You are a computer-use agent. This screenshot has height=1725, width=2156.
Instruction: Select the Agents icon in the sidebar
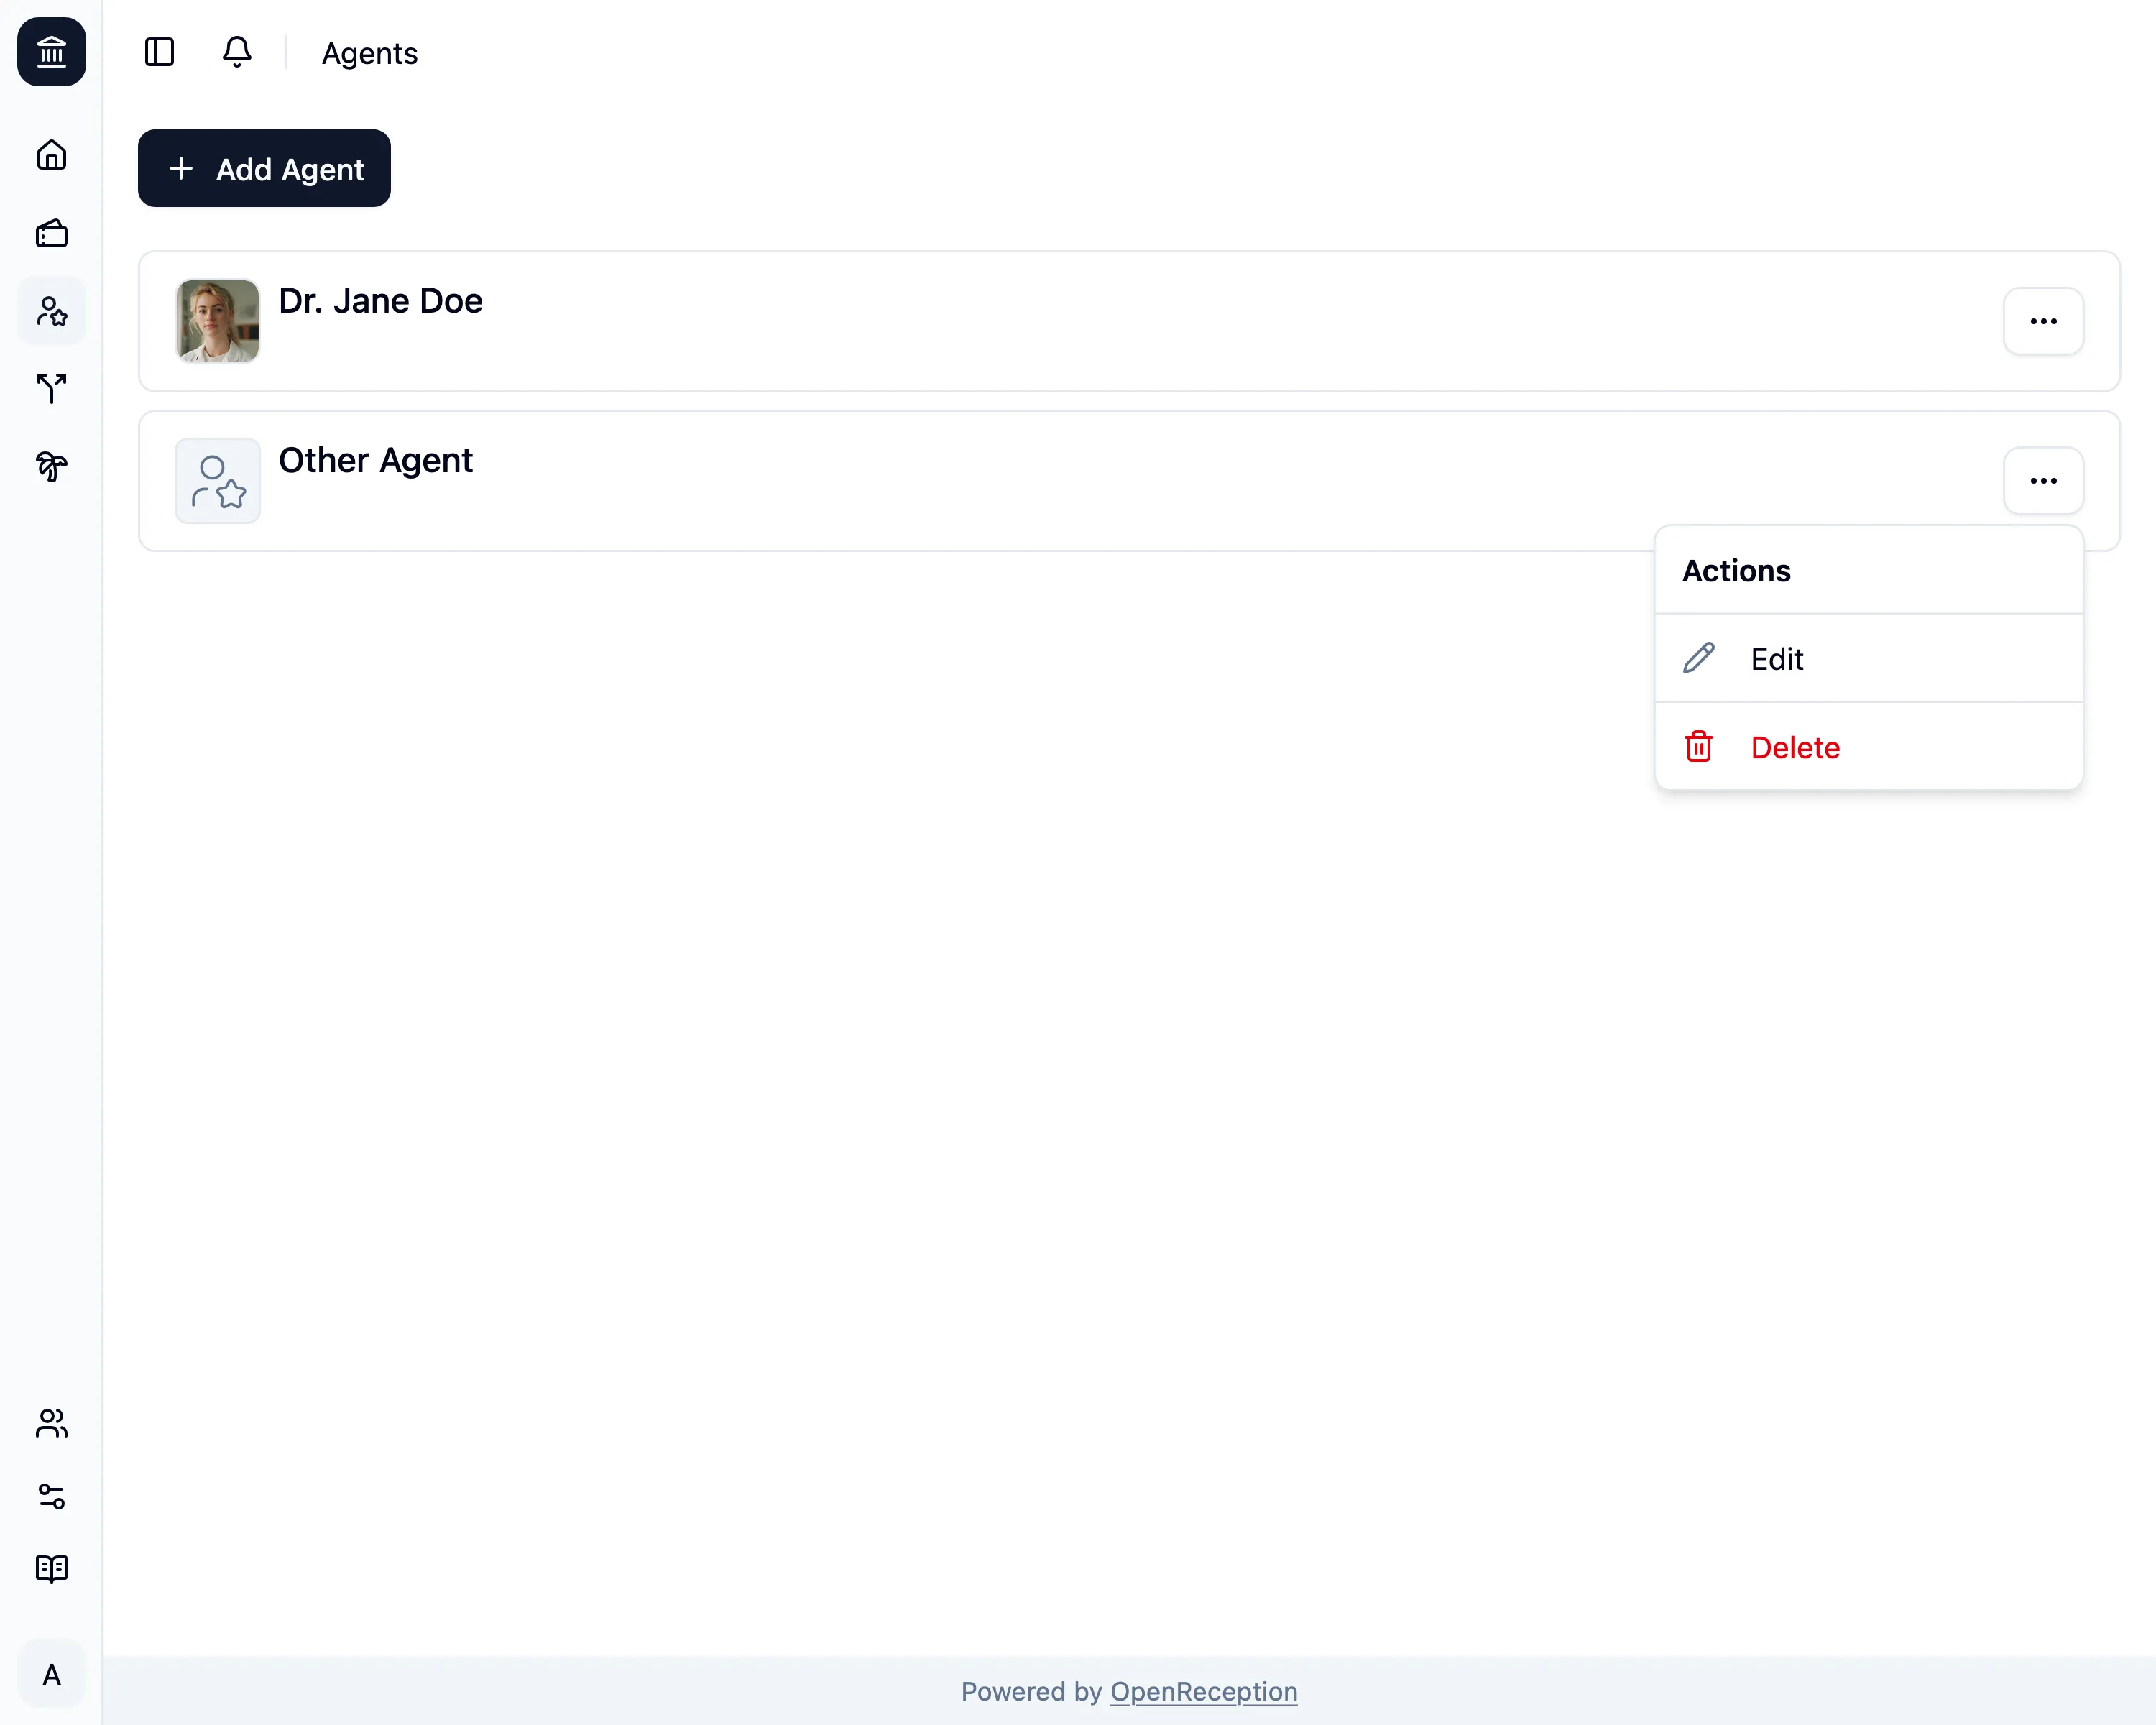coord(51,311)
